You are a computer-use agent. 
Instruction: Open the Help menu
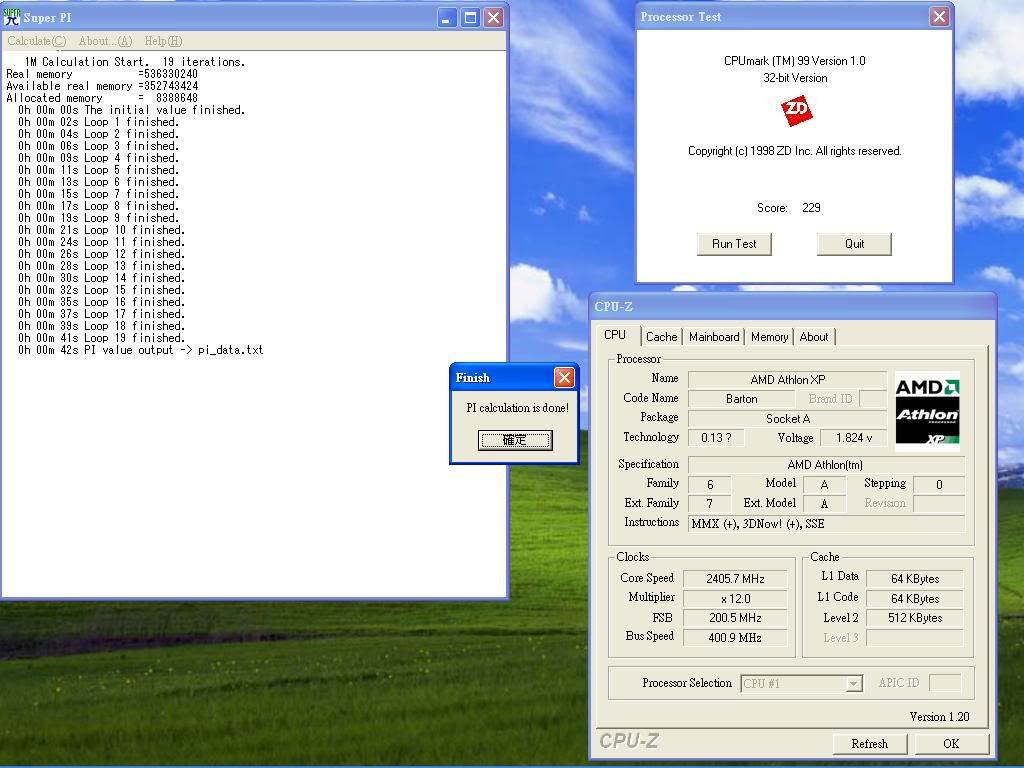(x=163, y=41)
